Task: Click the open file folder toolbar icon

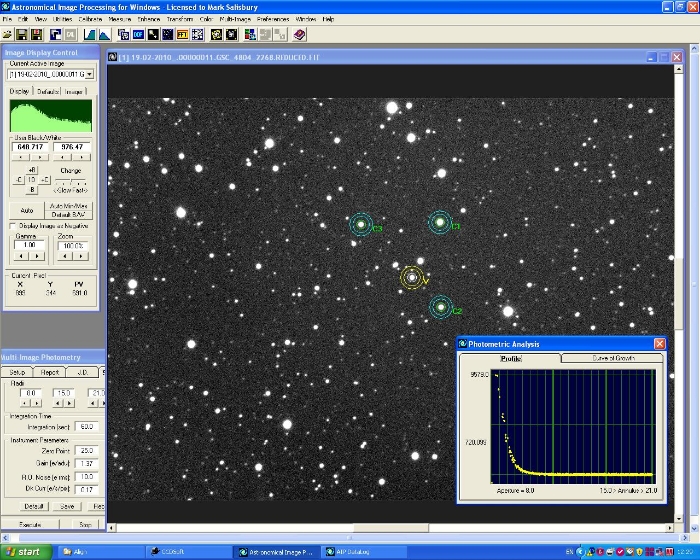Action: [7, 34]
